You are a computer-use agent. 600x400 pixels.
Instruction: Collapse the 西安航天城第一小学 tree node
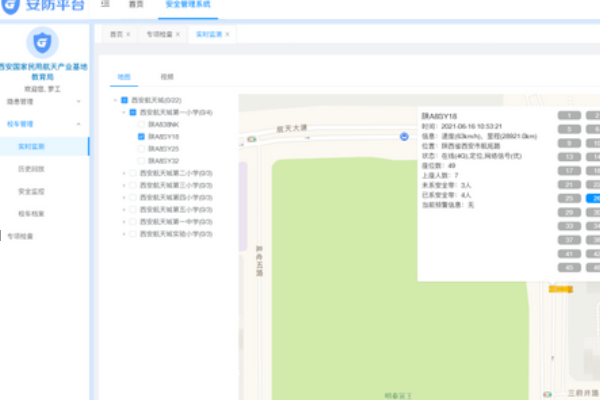pyautogui.click(x=123, y=113)
